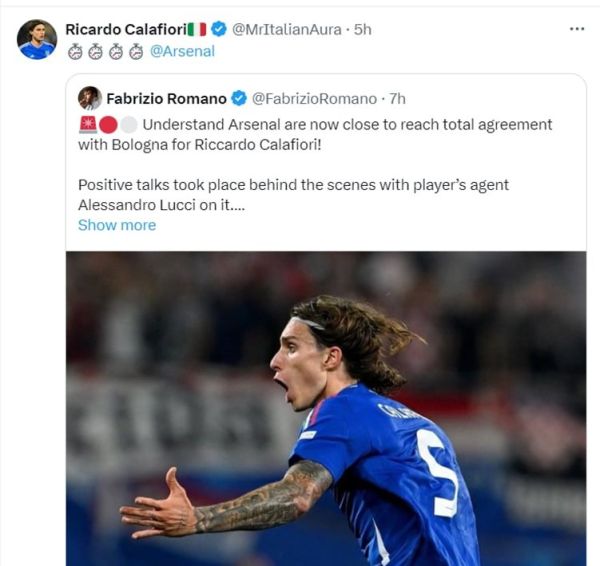Click the white circle emoji before "Understand"
600x566 pixels.
pos(128,125)
